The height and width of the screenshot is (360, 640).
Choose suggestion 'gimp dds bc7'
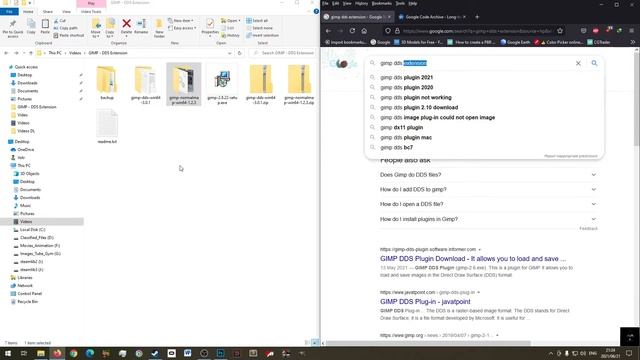(x=396, y=147)
